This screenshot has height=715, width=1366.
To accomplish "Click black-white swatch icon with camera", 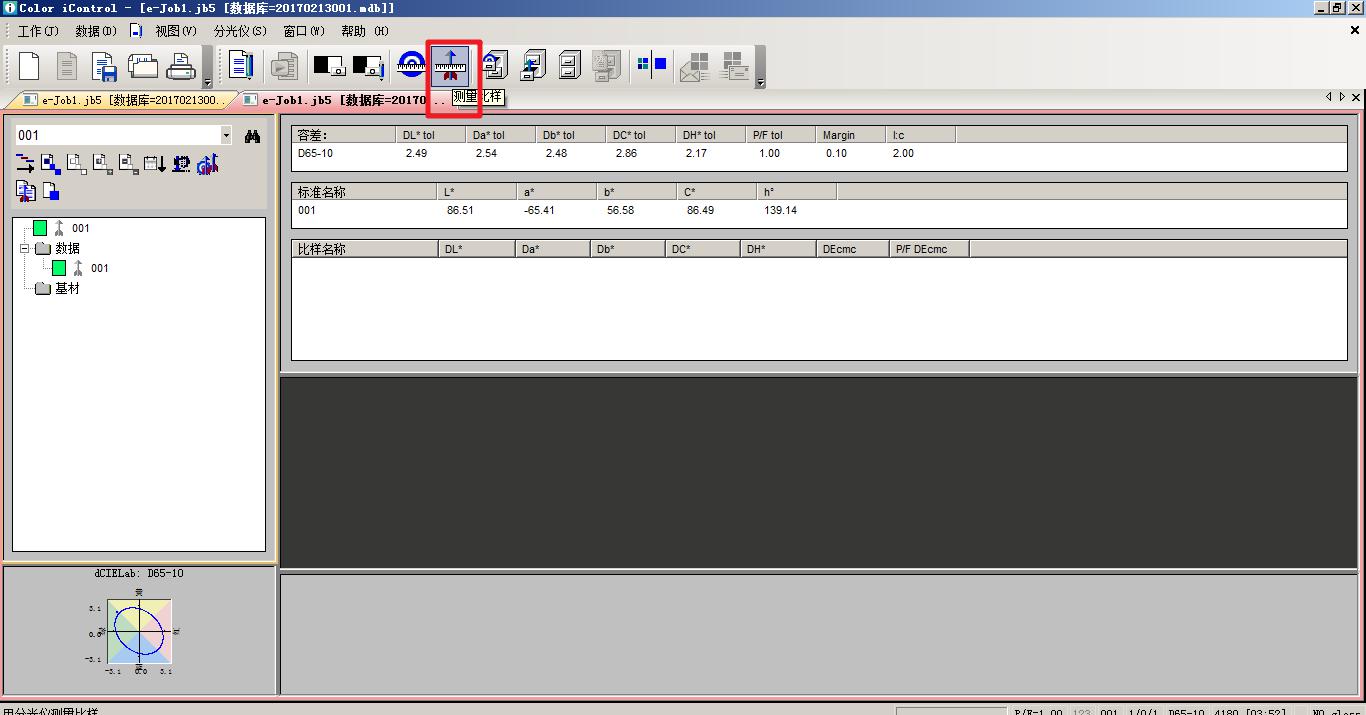I will click(330, 66).
